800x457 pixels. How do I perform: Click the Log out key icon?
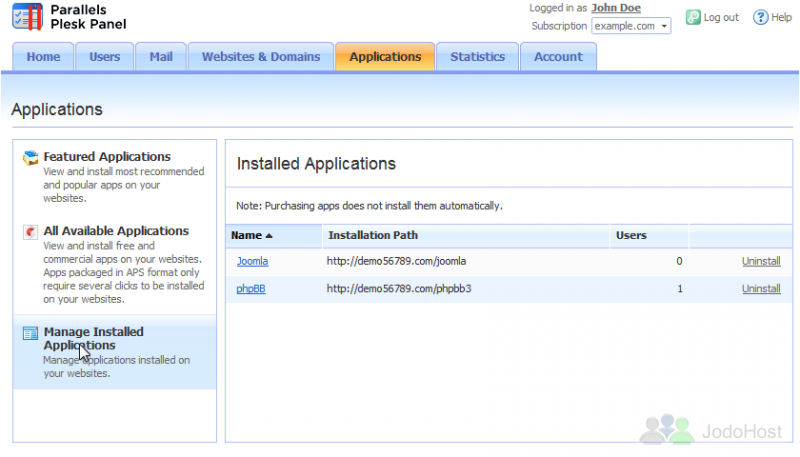coord(693,17)
